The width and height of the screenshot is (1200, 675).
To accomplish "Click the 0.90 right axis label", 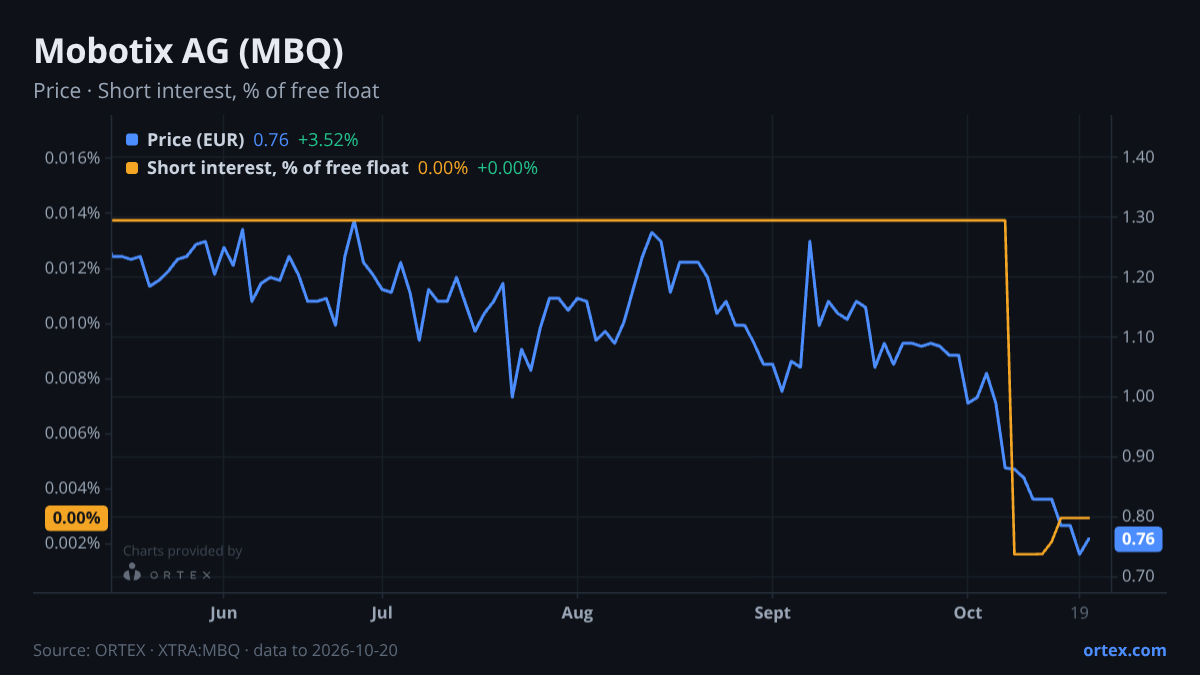I will point(1139,456).
